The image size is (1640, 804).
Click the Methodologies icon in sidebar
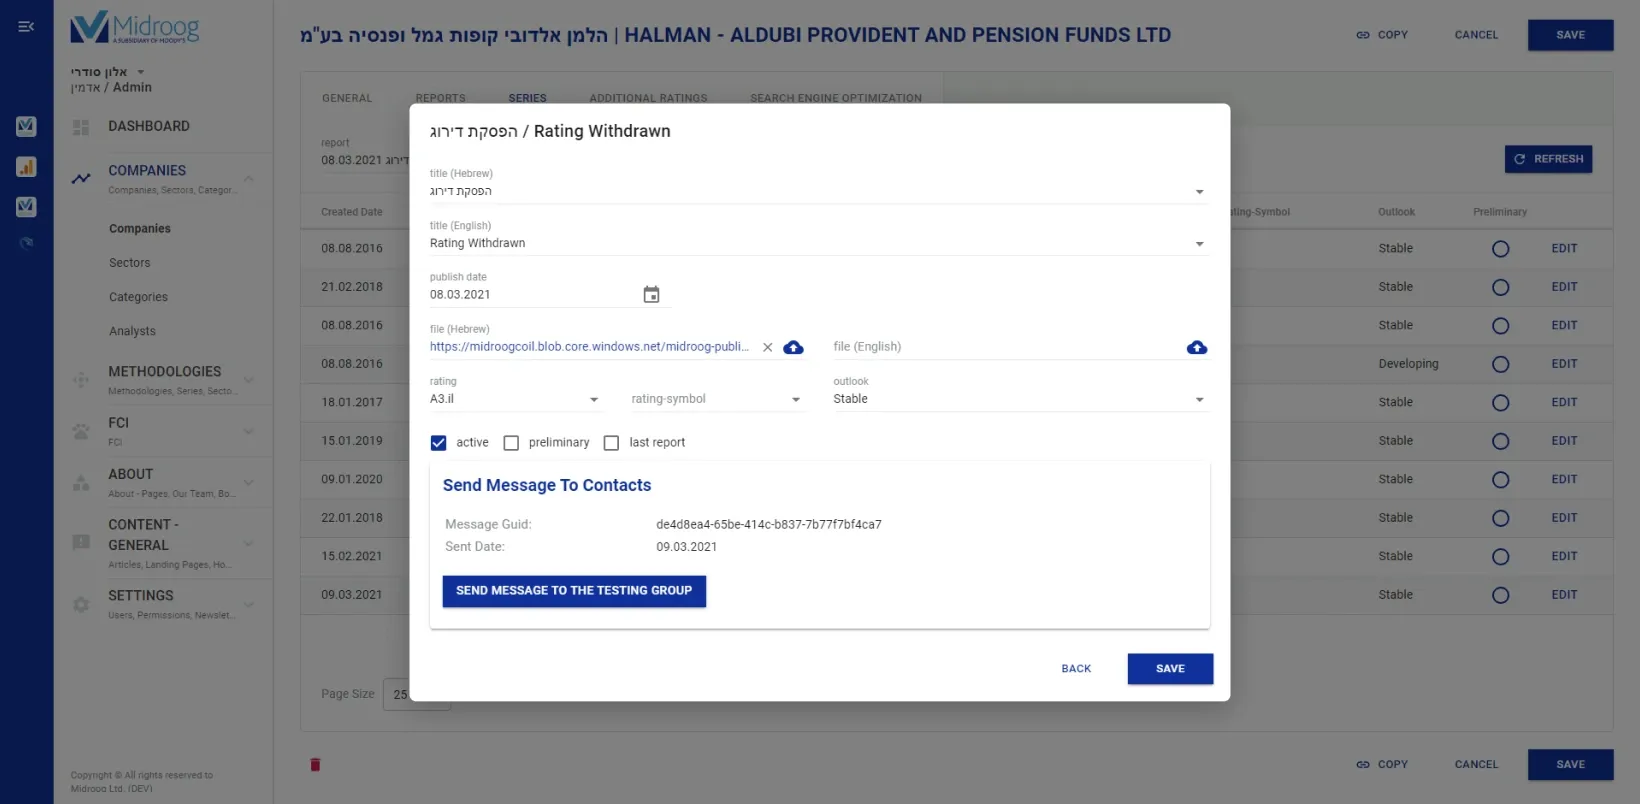[81, 379]
